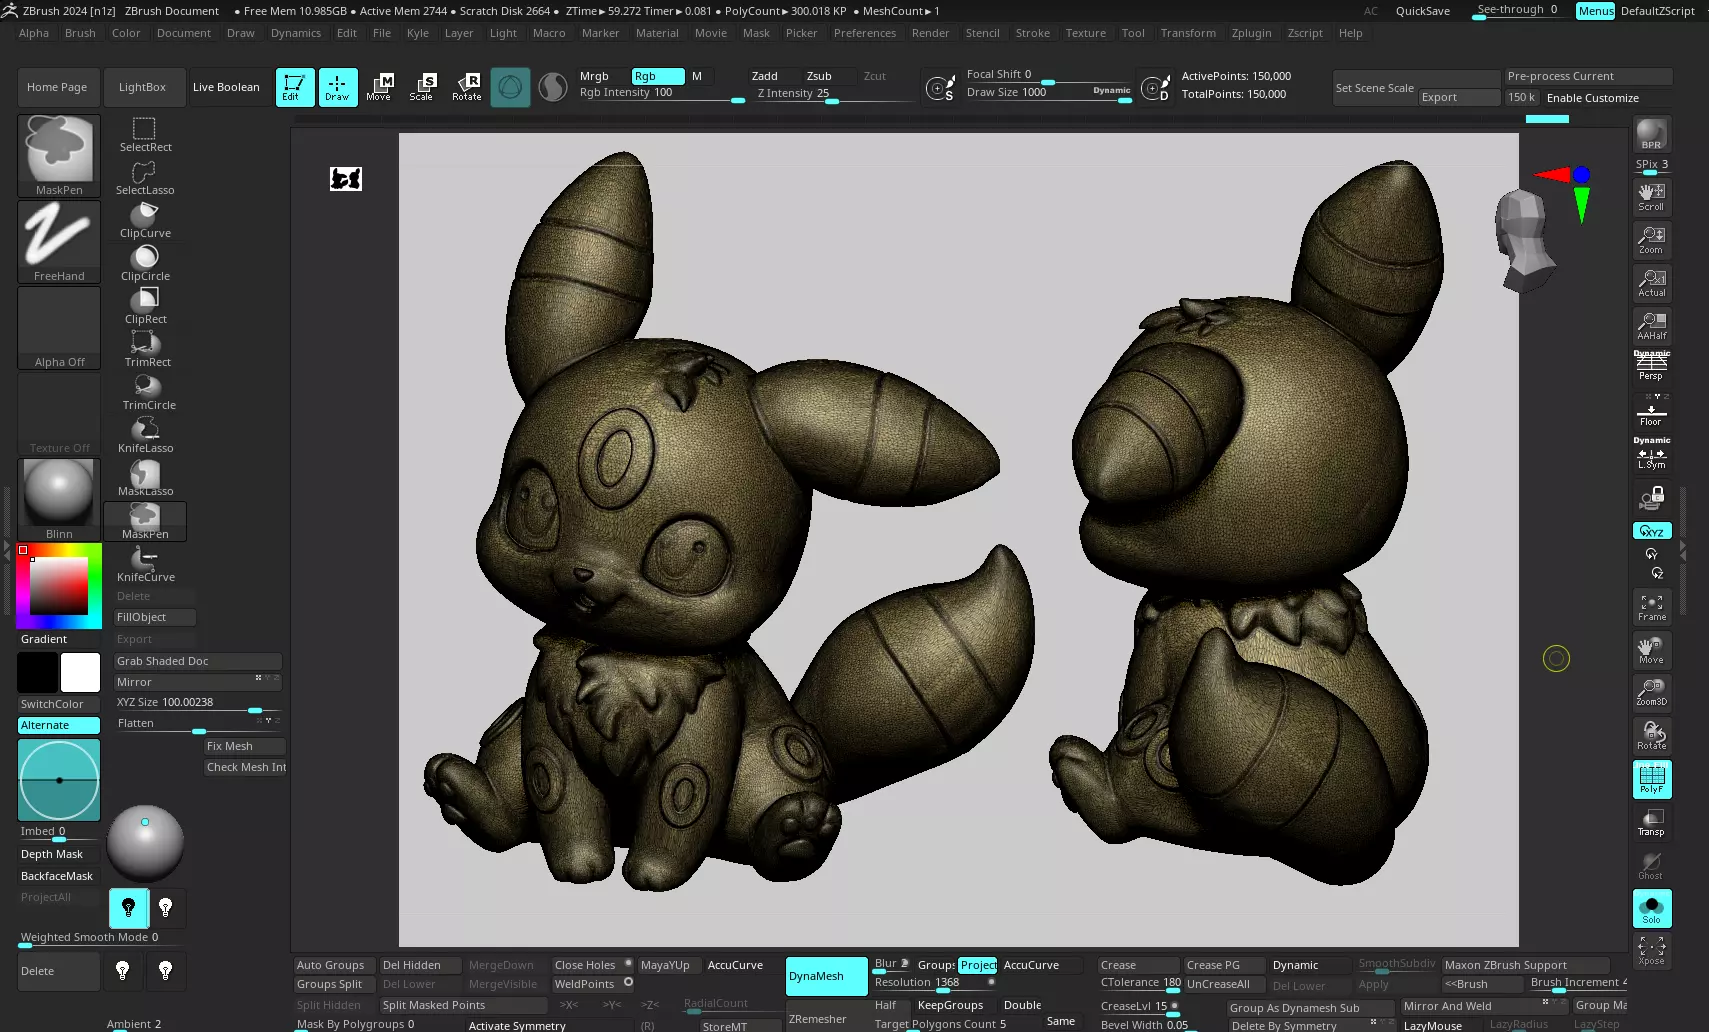
Task: Adjust the Rgb Intensity slider
Action: [662, 93]
